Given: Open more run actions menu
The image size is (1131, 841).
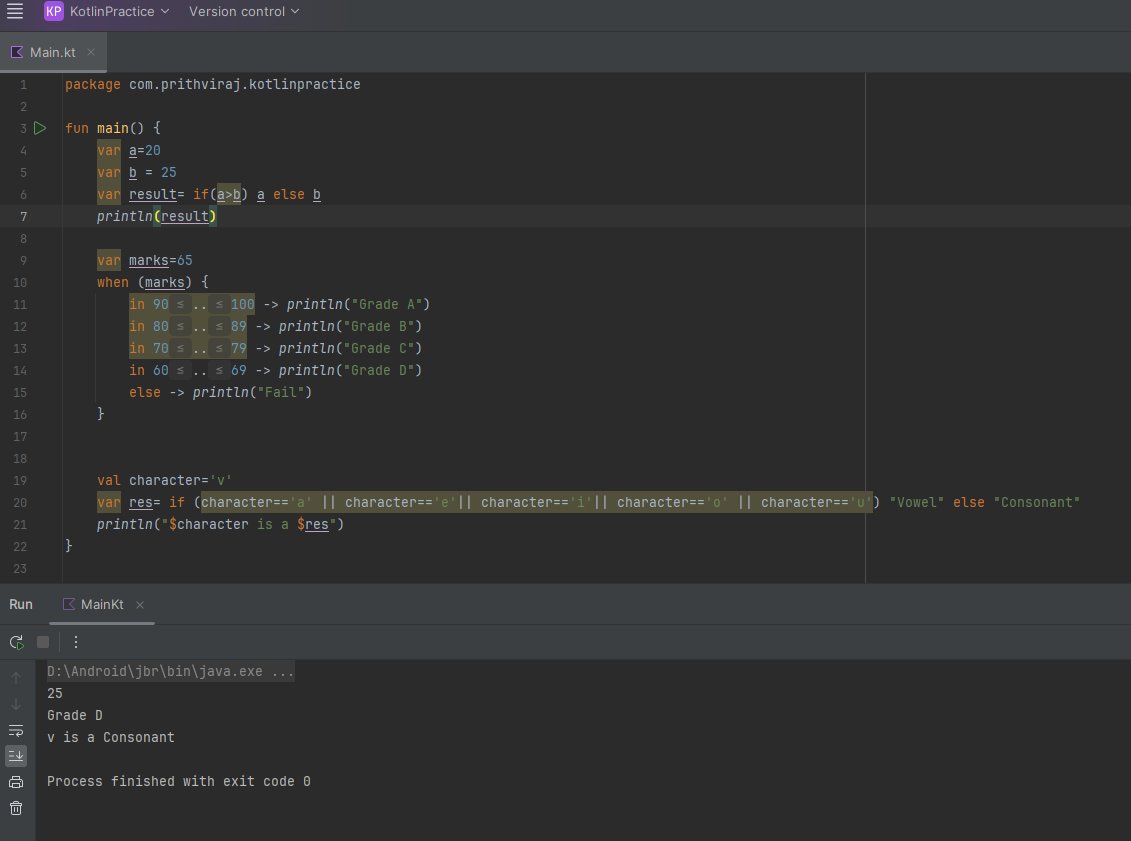Looking at the screenshot, I should point(76,642).
